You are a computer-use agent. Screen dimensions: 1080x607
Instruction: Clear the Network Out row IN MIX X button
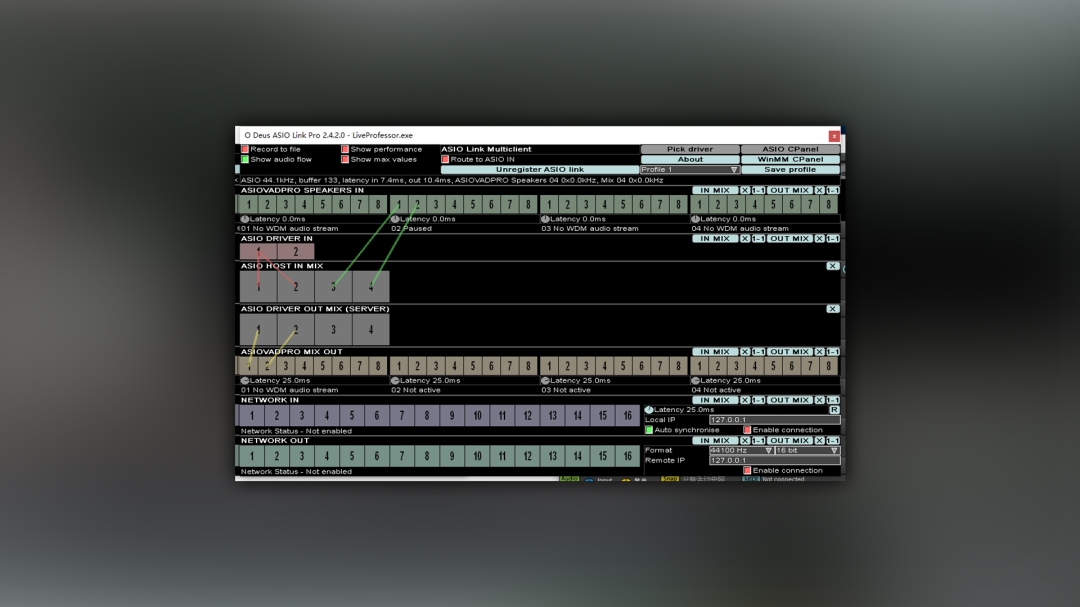(x=745, y=440)
